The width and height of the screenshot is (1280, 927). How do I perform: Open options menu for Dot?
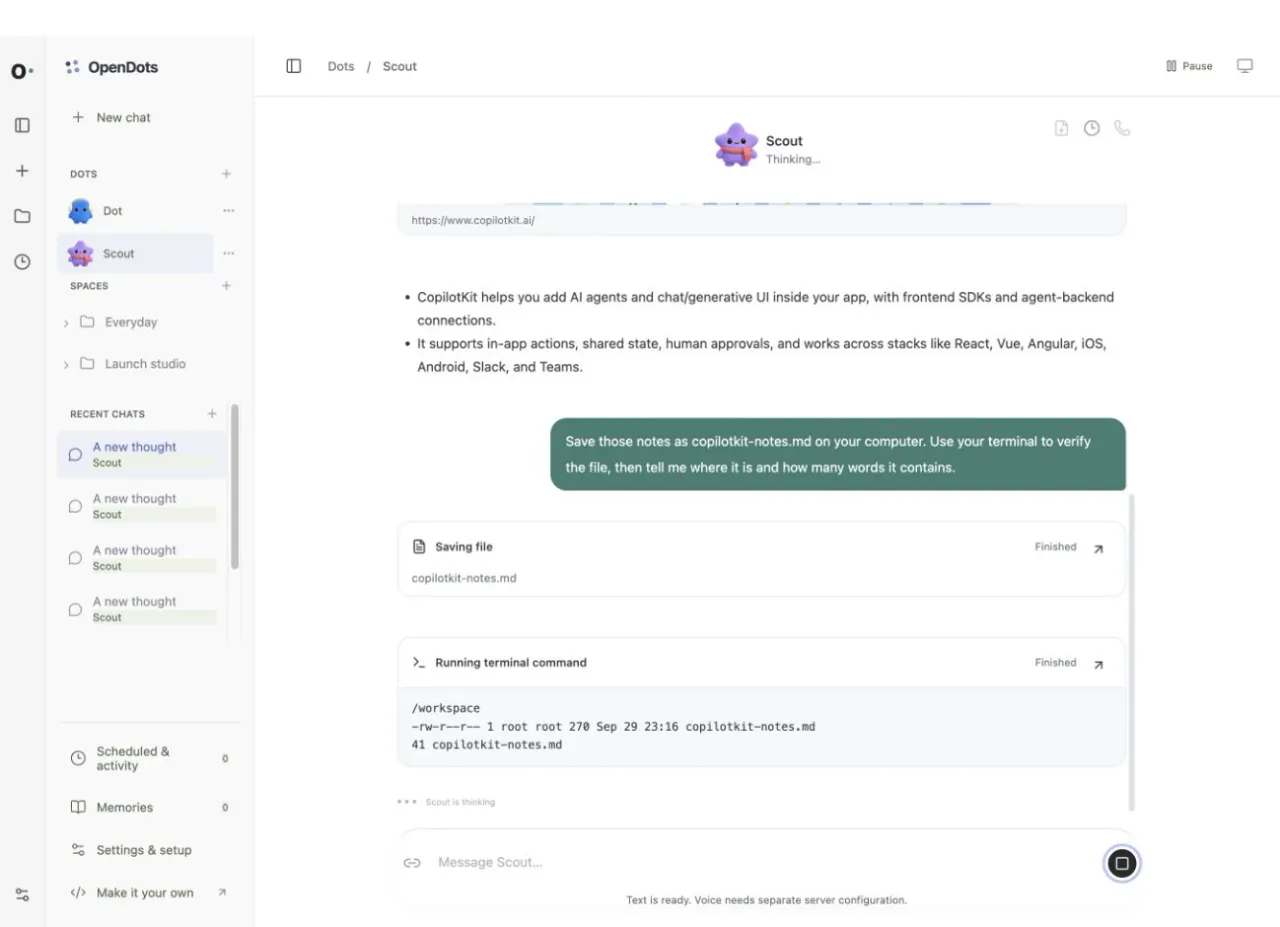point(229,211)
